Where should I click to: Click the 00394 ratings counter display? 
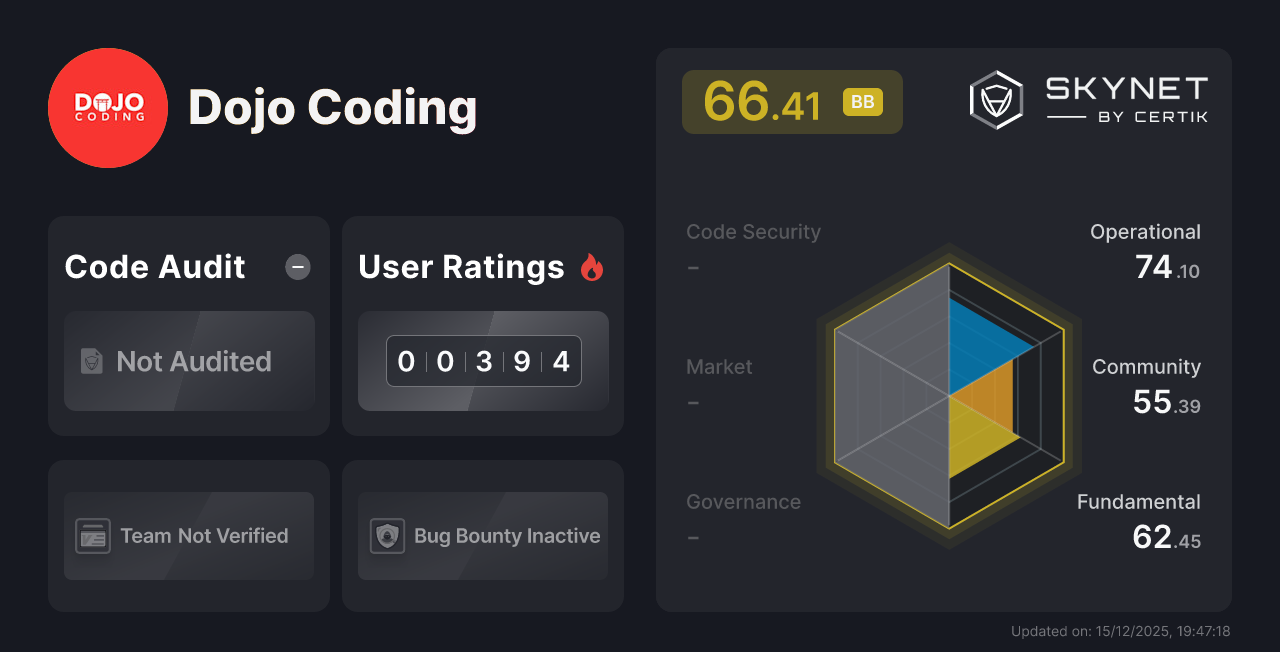pyautogui.click(x=484, y=361)
